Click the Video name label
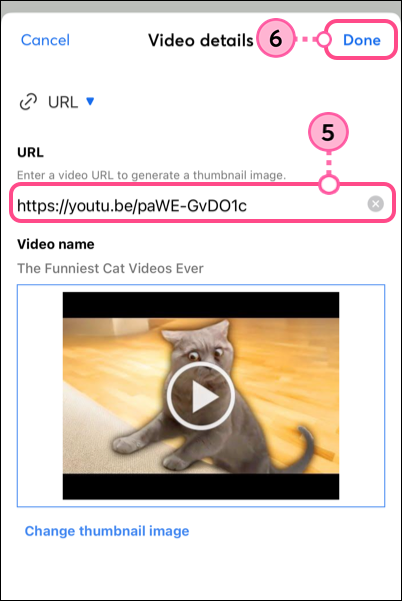Screen dimensions: 402x601 (x=56, y=244)
